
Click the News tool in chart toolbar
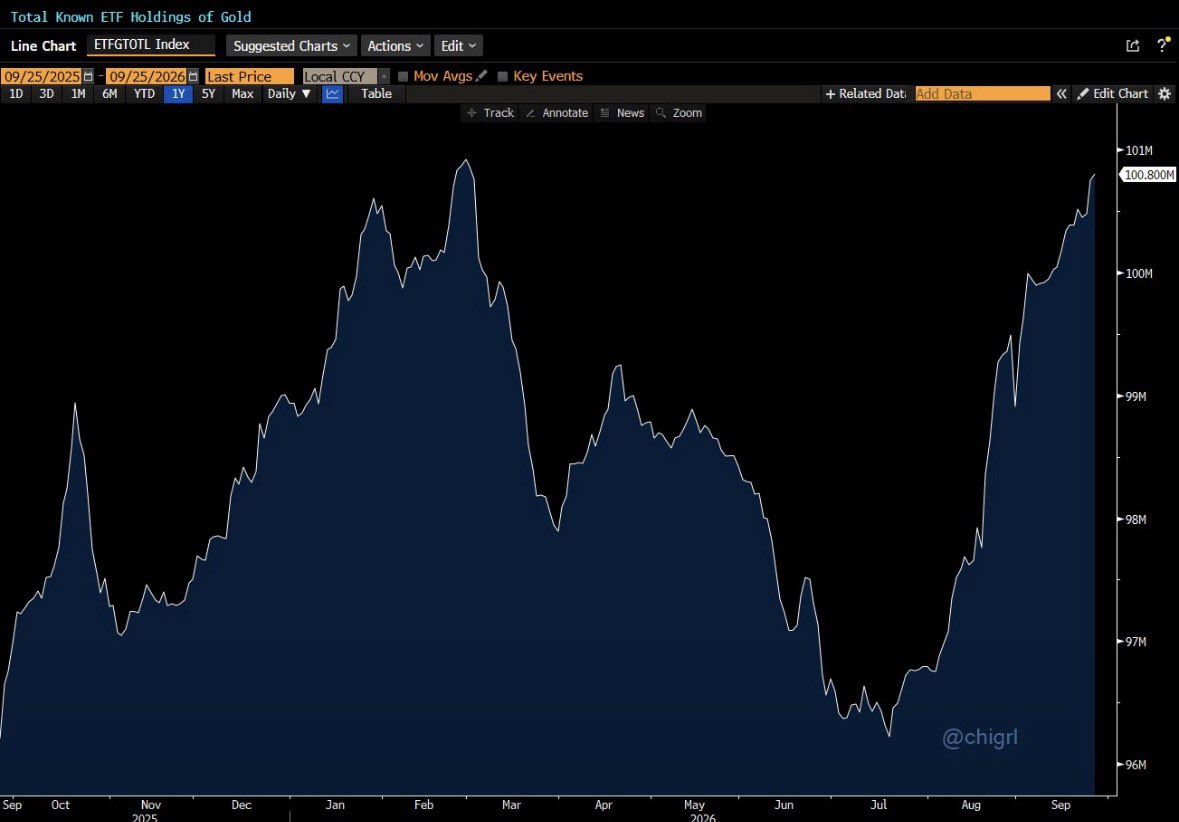tap(622, 113)
